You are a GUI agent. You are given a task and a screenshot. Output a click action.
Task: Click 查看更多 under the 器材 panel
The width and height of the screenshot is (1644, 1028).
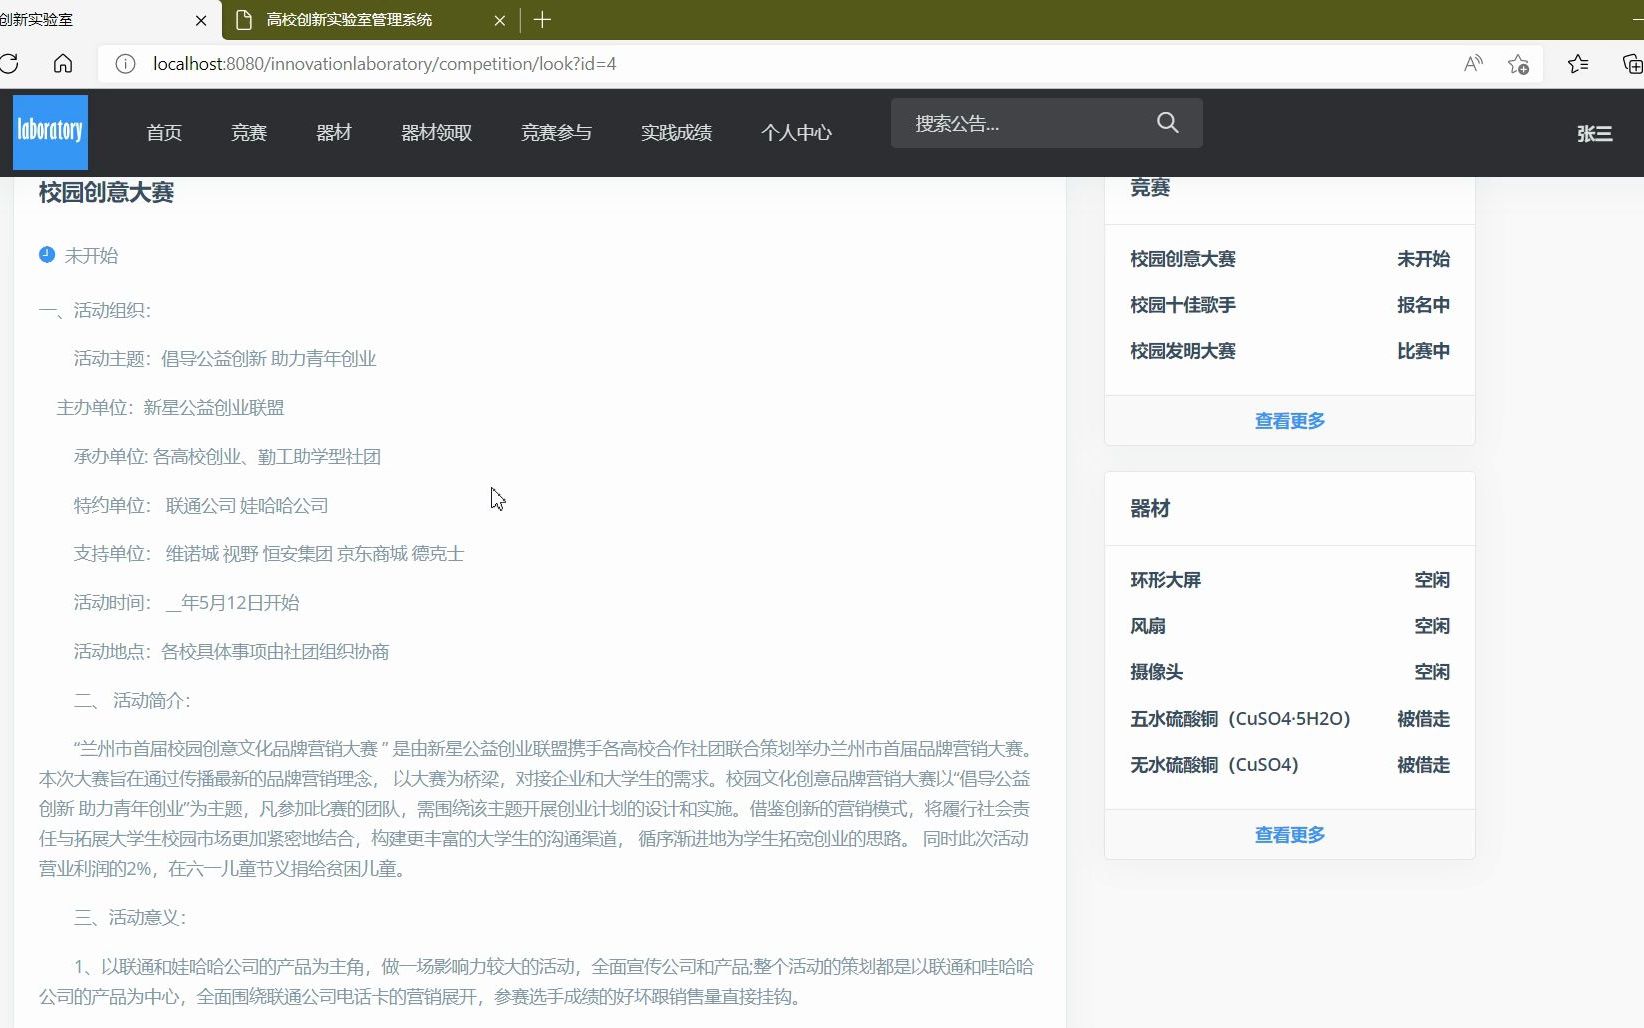[x=1289, y=834]
